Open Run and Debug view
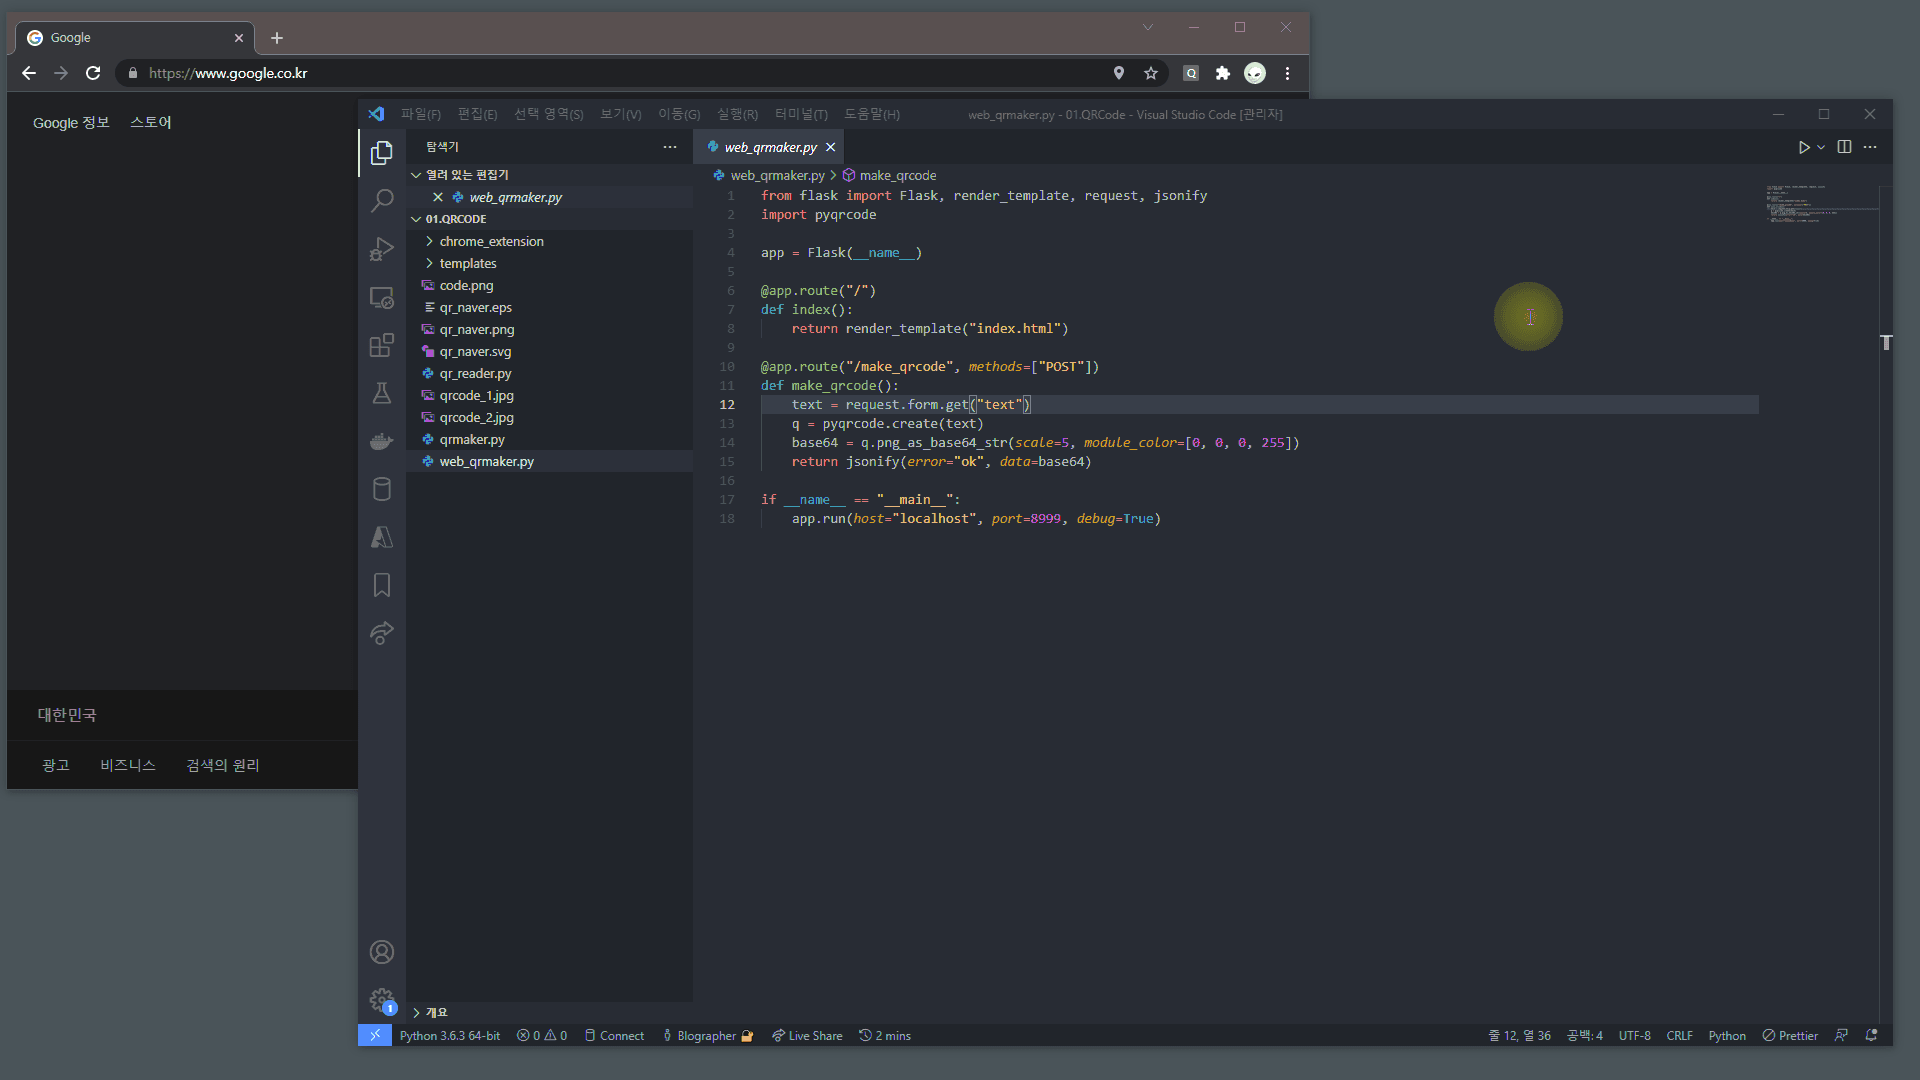The image size is (1920, 1080). (381, 249)
